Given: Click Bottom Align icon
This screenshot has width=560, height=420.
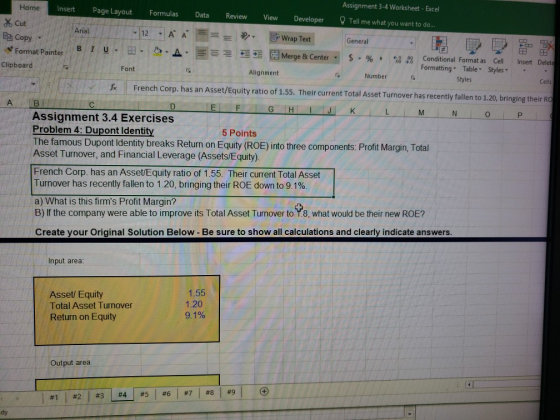Looking at the screenshot, I should (227, 36).
